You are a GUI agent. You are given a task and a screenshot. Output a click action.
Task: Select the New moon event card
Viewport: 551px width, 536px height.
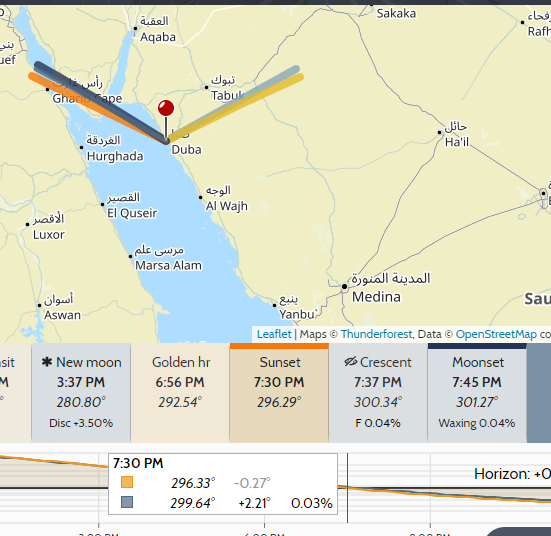coord(81,393)
